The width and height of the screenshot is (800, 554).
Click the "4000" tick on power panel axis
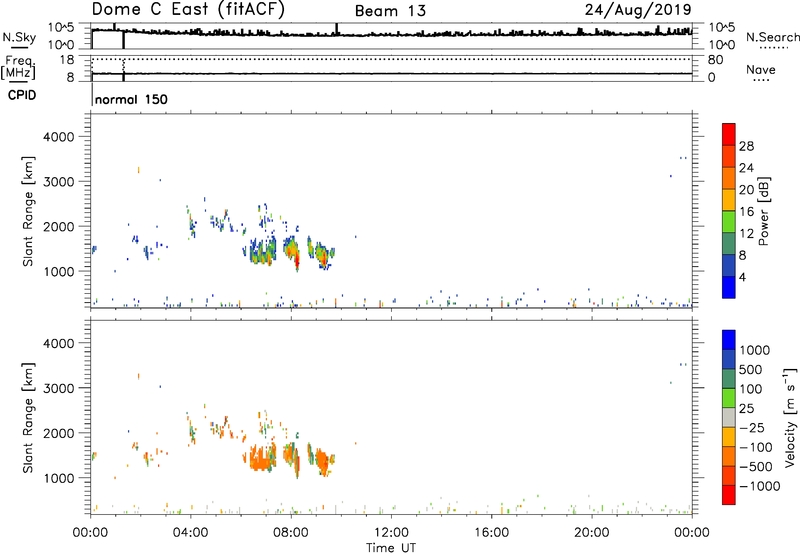[58, 137]
